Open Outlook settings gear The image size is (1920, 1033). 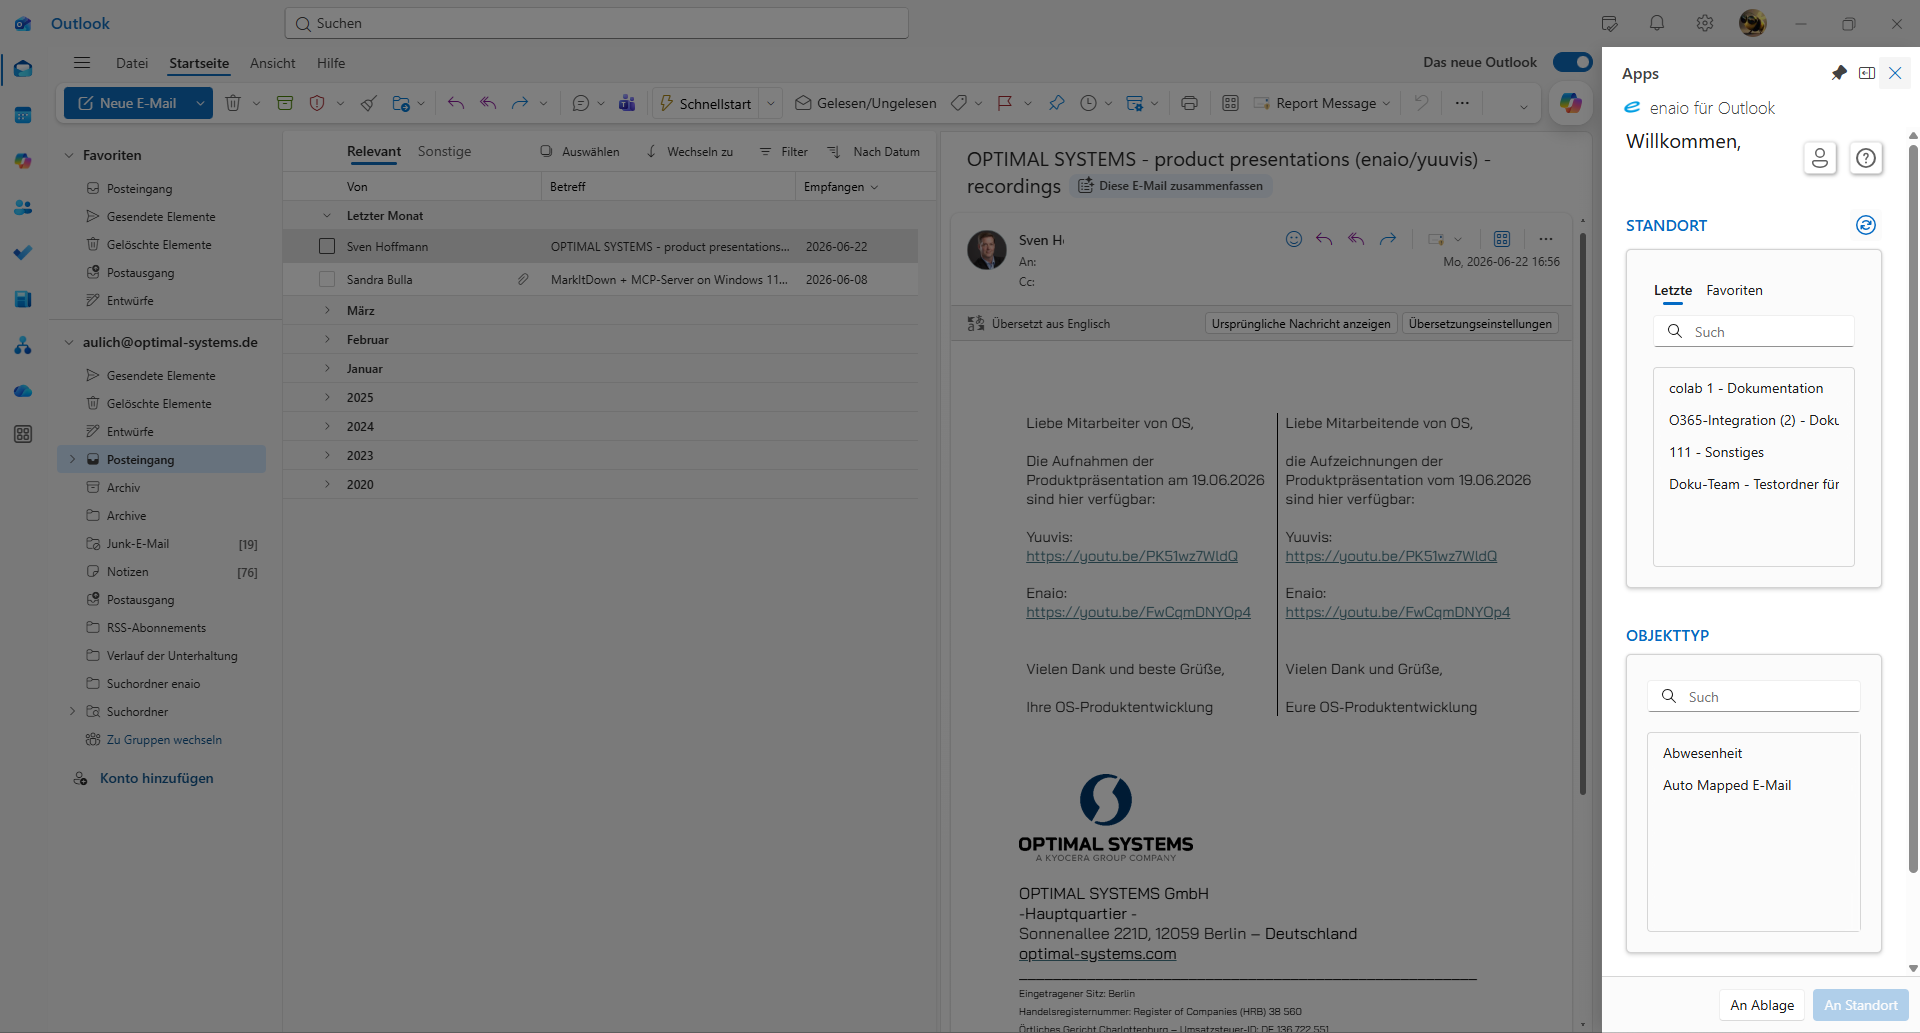[1705, 23]
